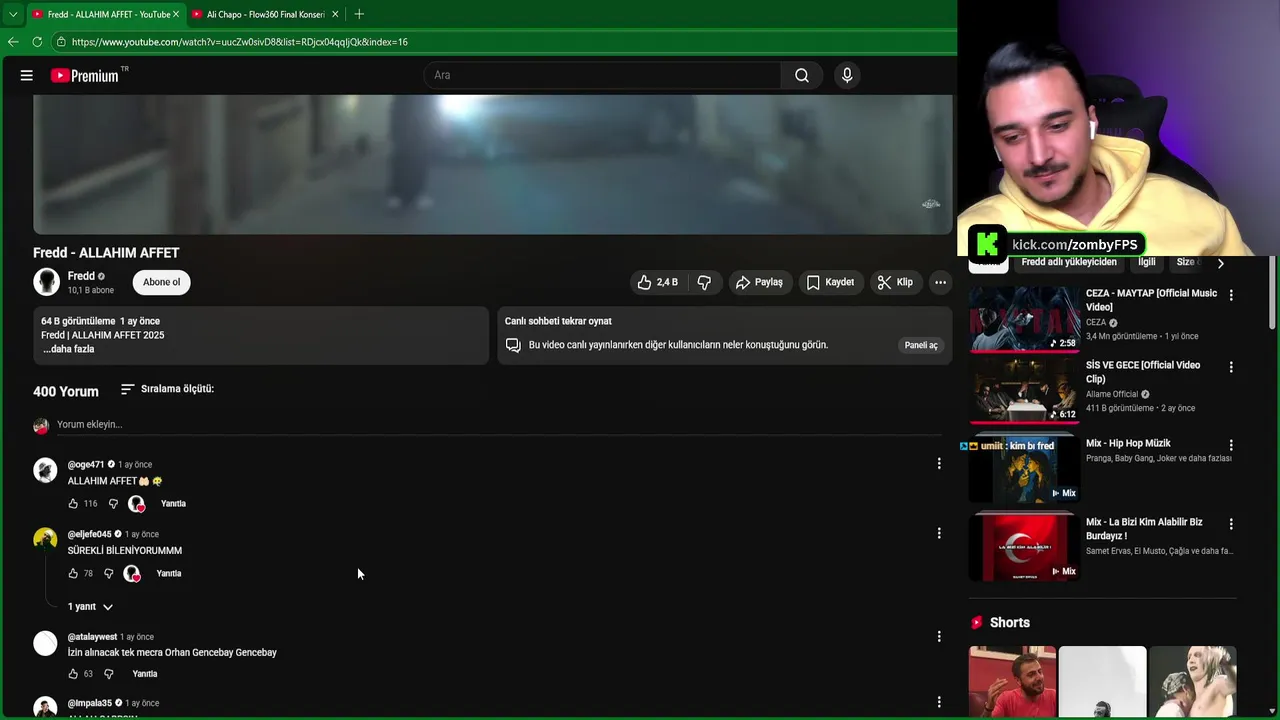Click the Kaydet save button

(830, 282)
